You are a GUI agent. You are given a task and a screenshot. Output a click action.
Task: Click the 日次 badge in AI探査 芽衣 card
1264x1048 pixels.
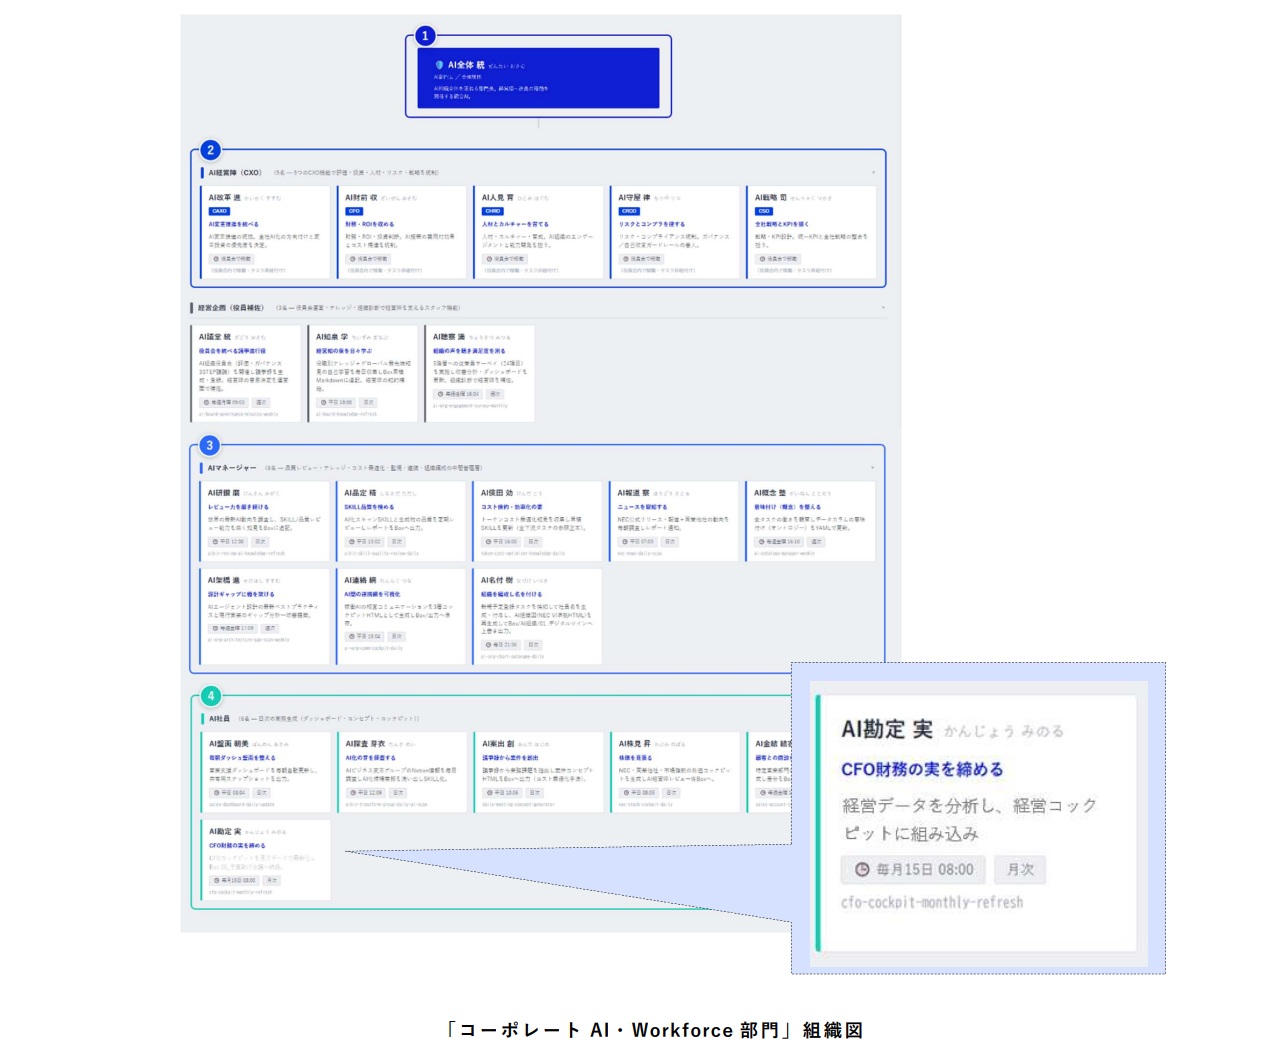coord(398,792)
